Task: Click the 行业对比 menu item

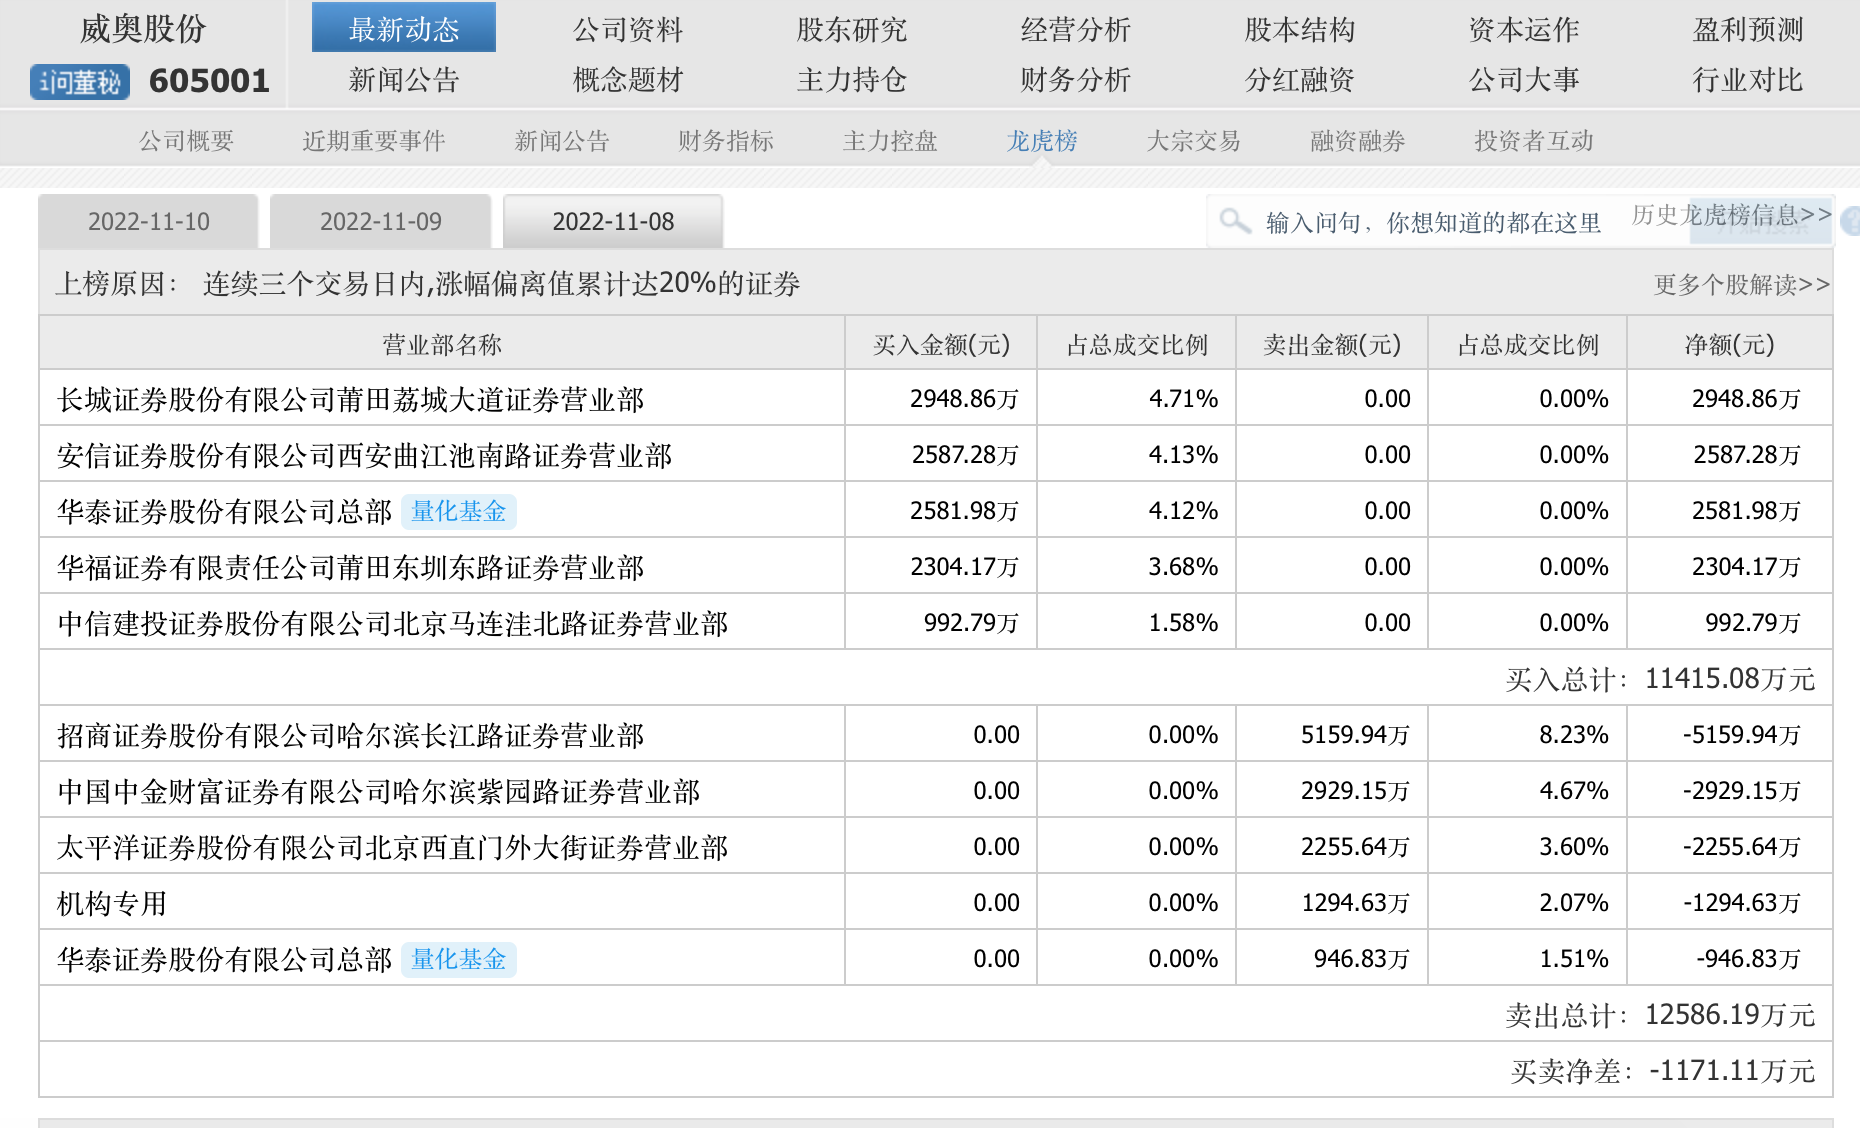Action: tap(1747, 80)
